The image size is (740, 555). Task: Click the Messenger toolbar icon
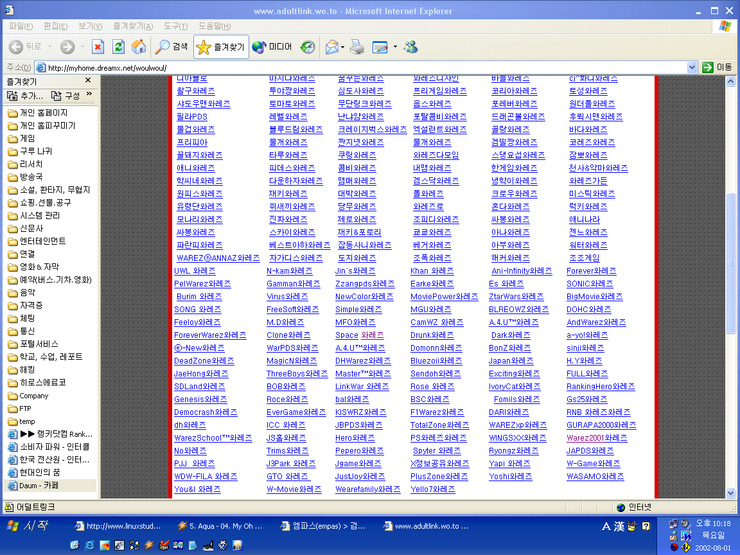[411, 47]
